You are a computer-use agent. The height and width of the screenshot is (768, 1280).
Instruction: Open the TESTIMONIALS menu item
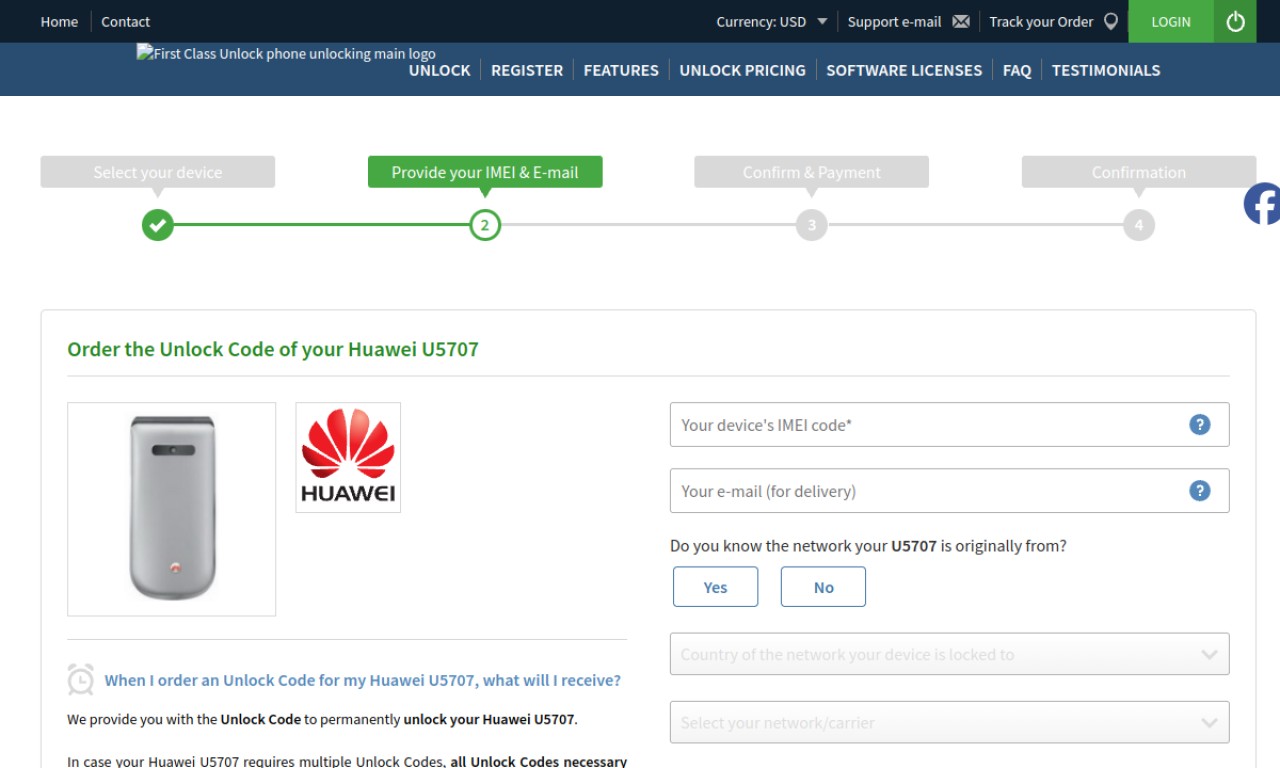(1106, 70)
